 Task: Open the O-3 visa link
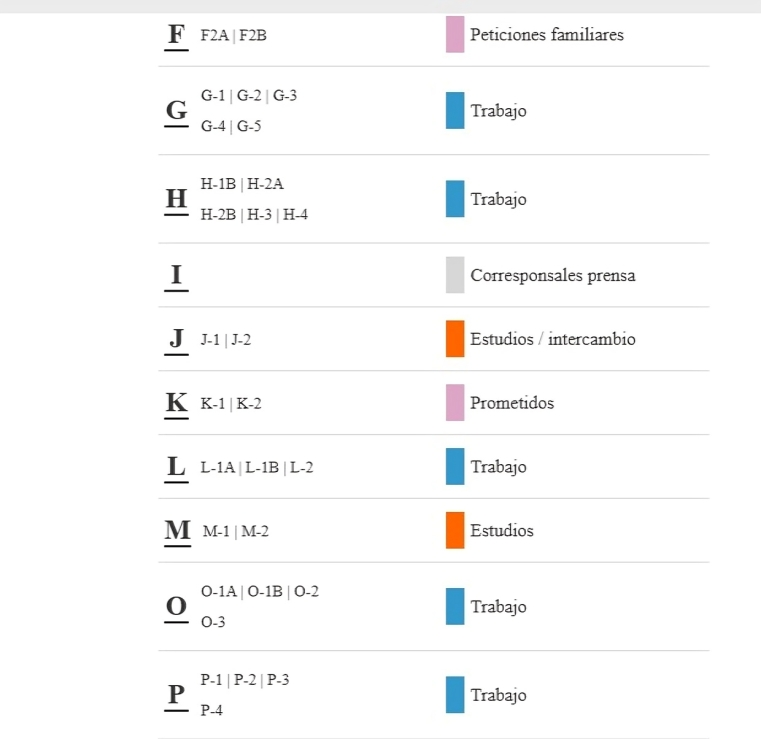[213, 622]
